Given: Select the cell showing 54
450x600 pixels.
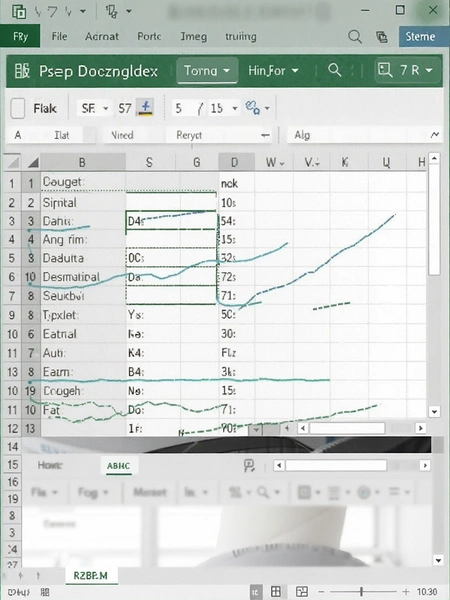Looking at the screenshot, I should point(236,221).
